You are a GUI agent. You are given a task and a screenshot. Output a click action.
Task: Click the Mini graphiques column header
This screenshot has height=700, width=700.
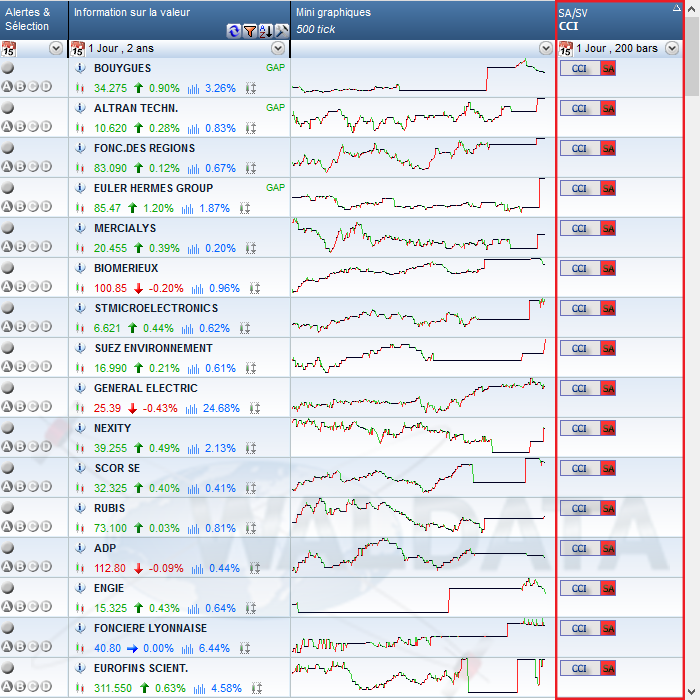tap(422, 20)
